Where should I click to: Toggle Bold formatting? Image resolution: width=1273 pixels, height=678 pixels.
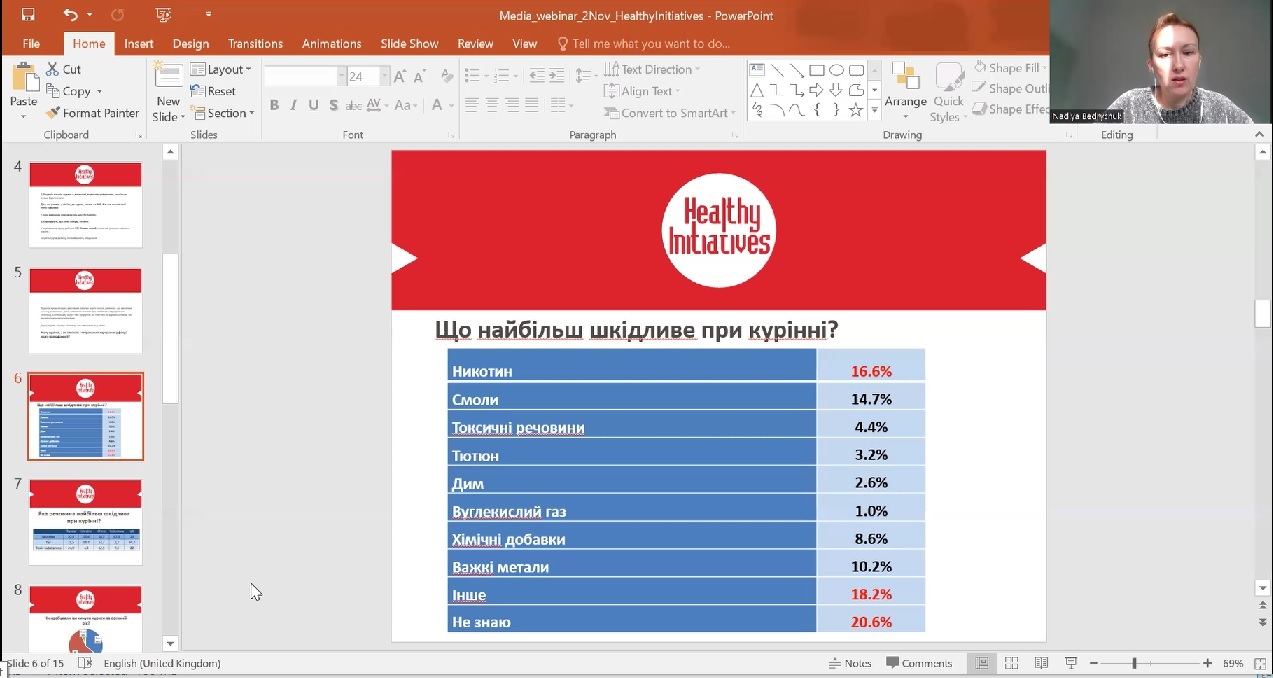(274, 105)
